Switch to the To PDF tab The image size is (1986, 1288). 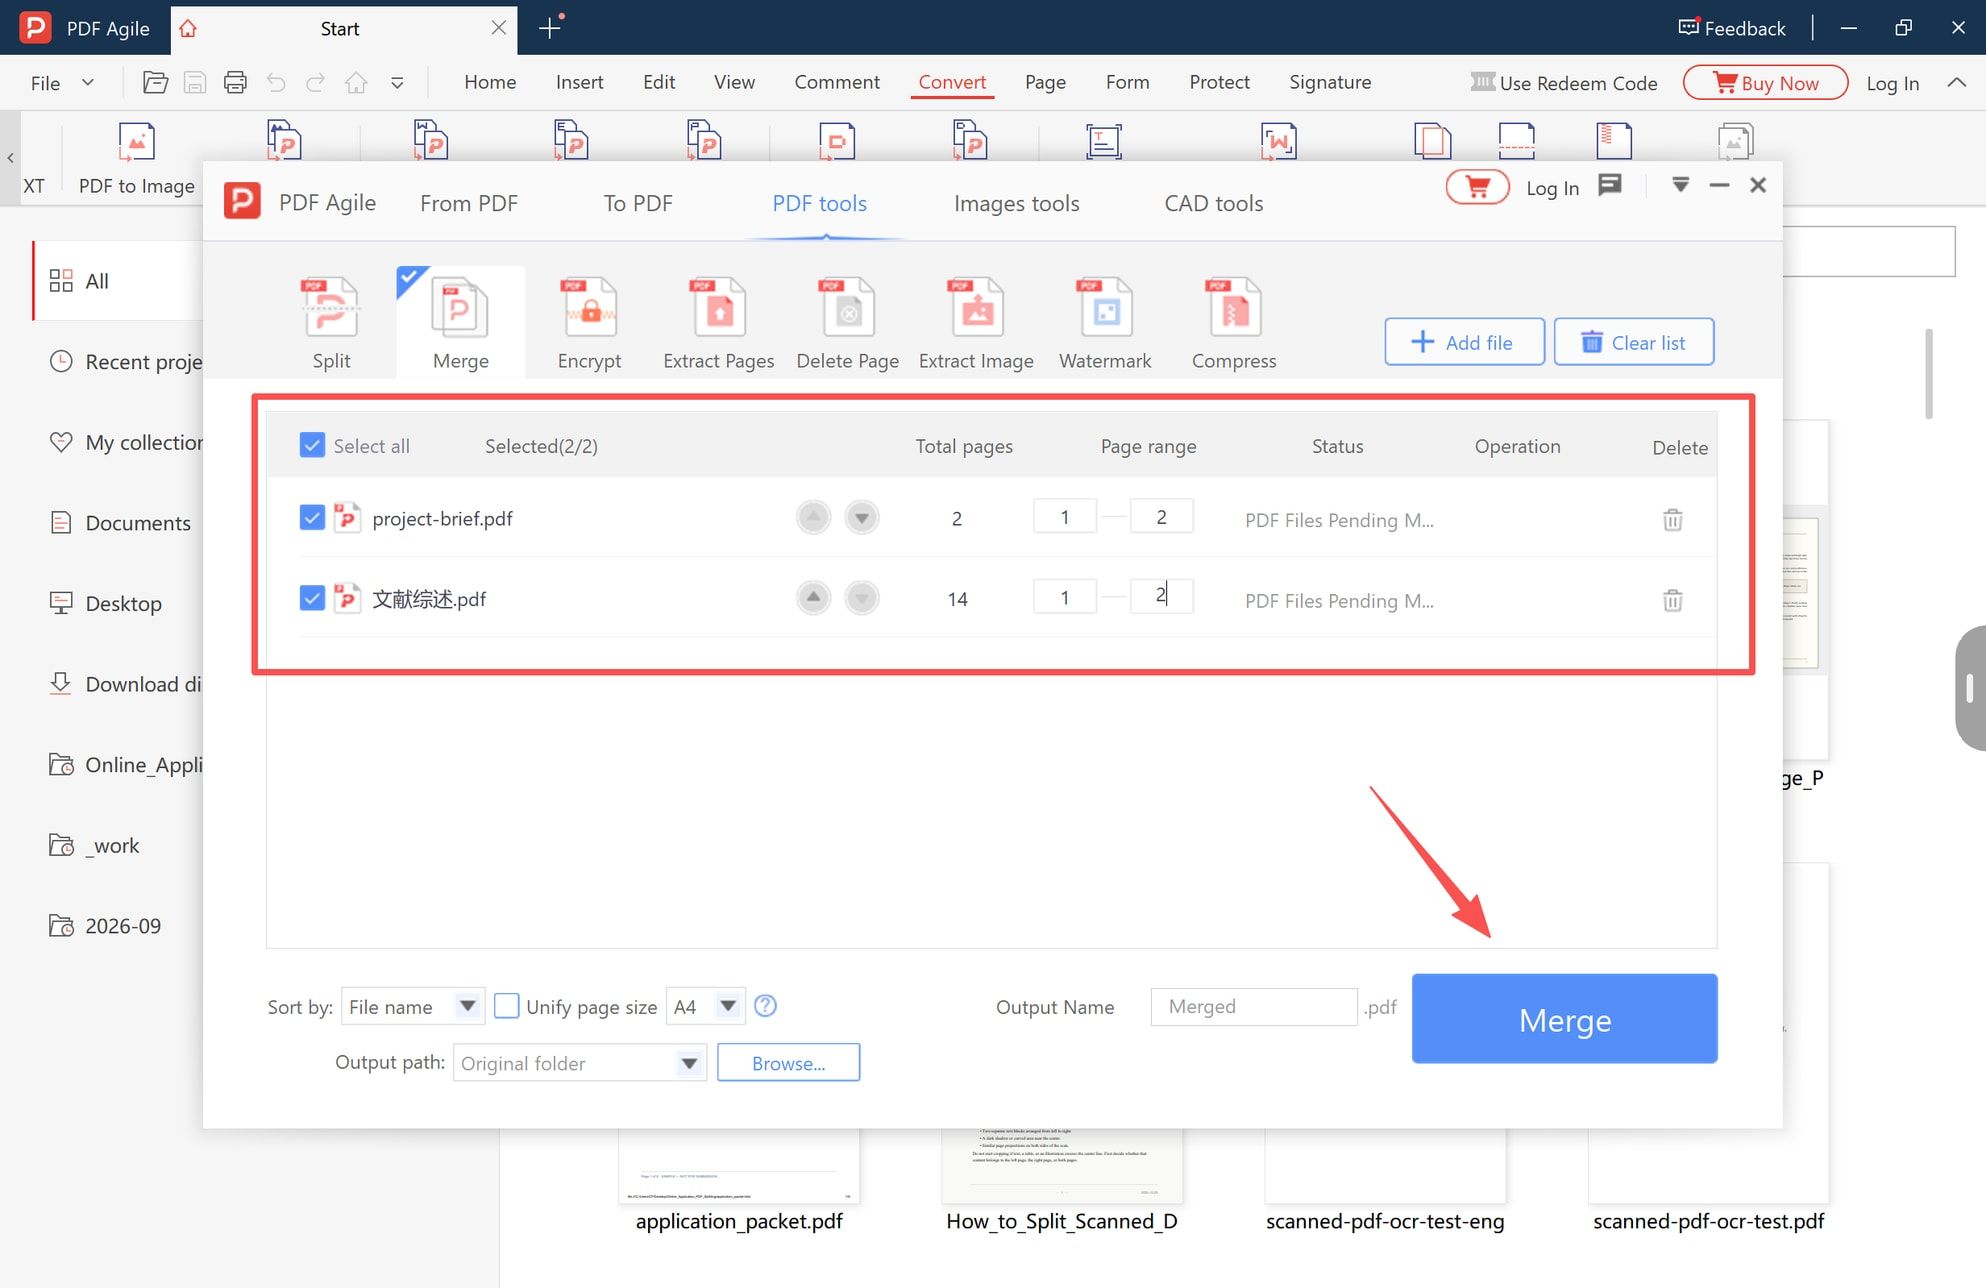(638, 203)
